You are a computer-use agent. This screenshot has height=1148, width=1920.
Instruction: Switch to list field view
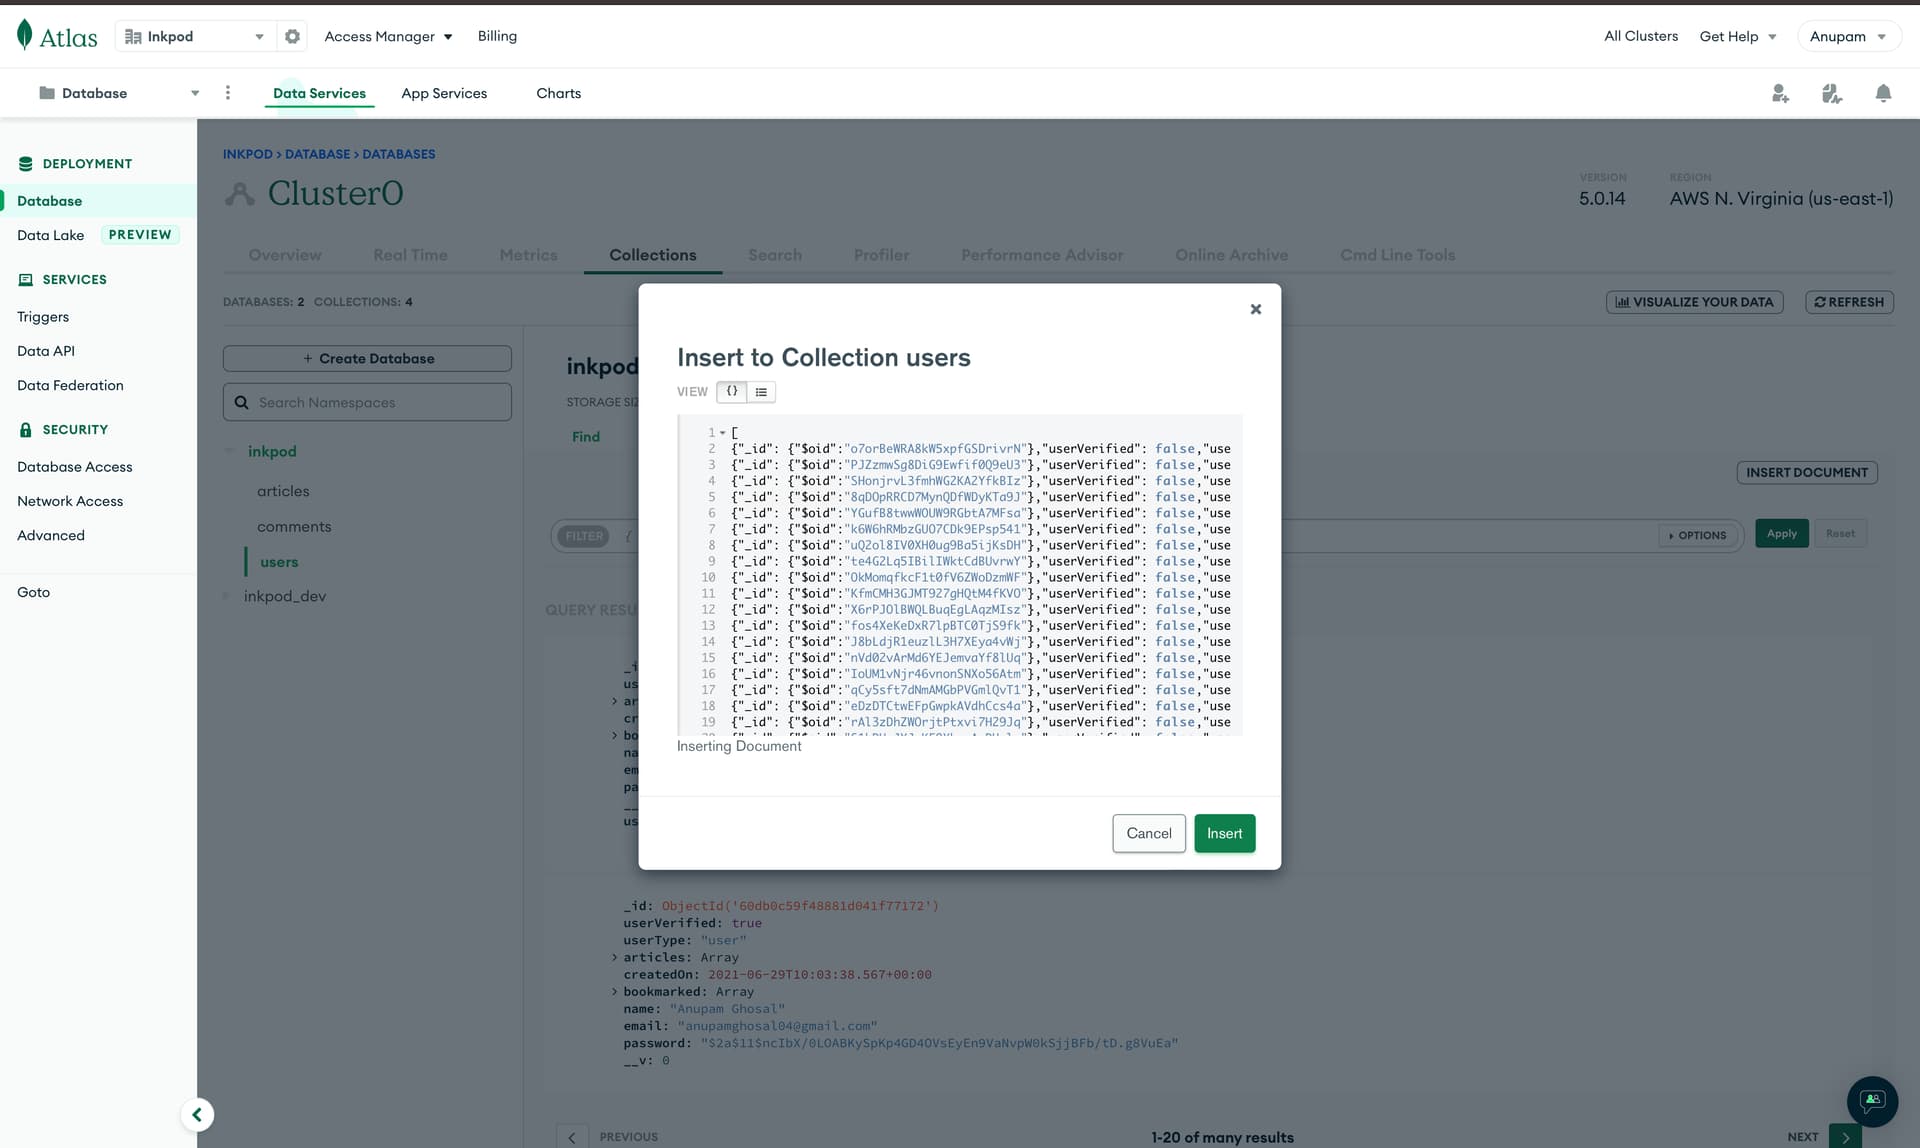pyautogui.click(x=761, y=392)
